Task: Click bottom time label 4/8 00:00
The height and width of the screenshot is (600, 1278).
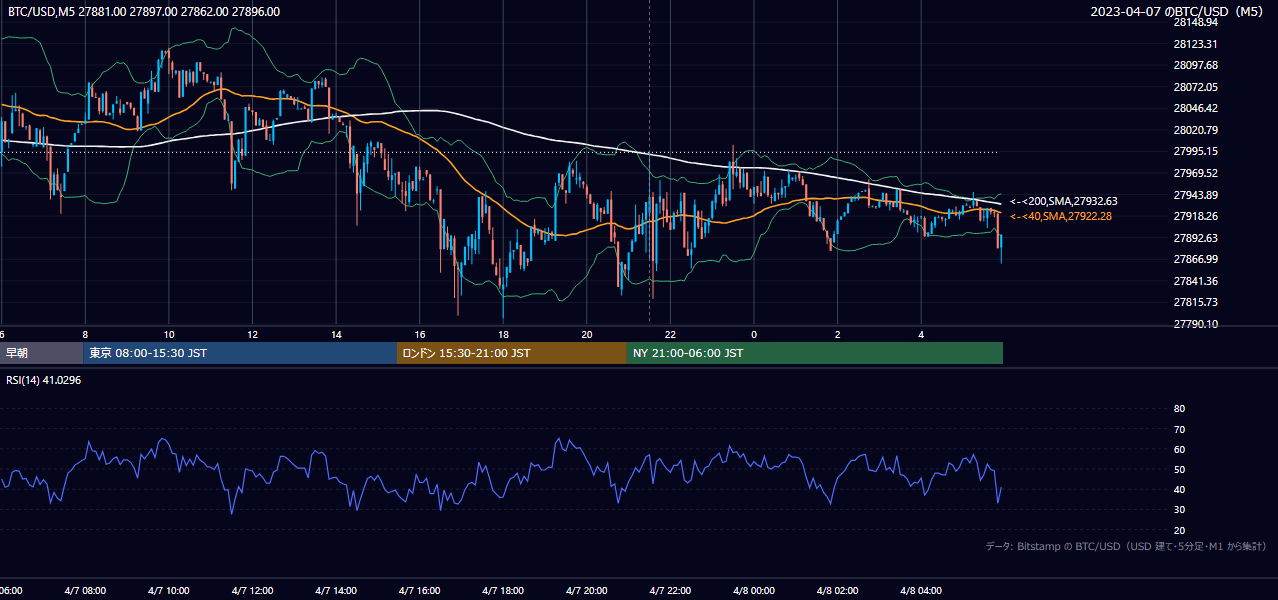Action: [754, 591]
